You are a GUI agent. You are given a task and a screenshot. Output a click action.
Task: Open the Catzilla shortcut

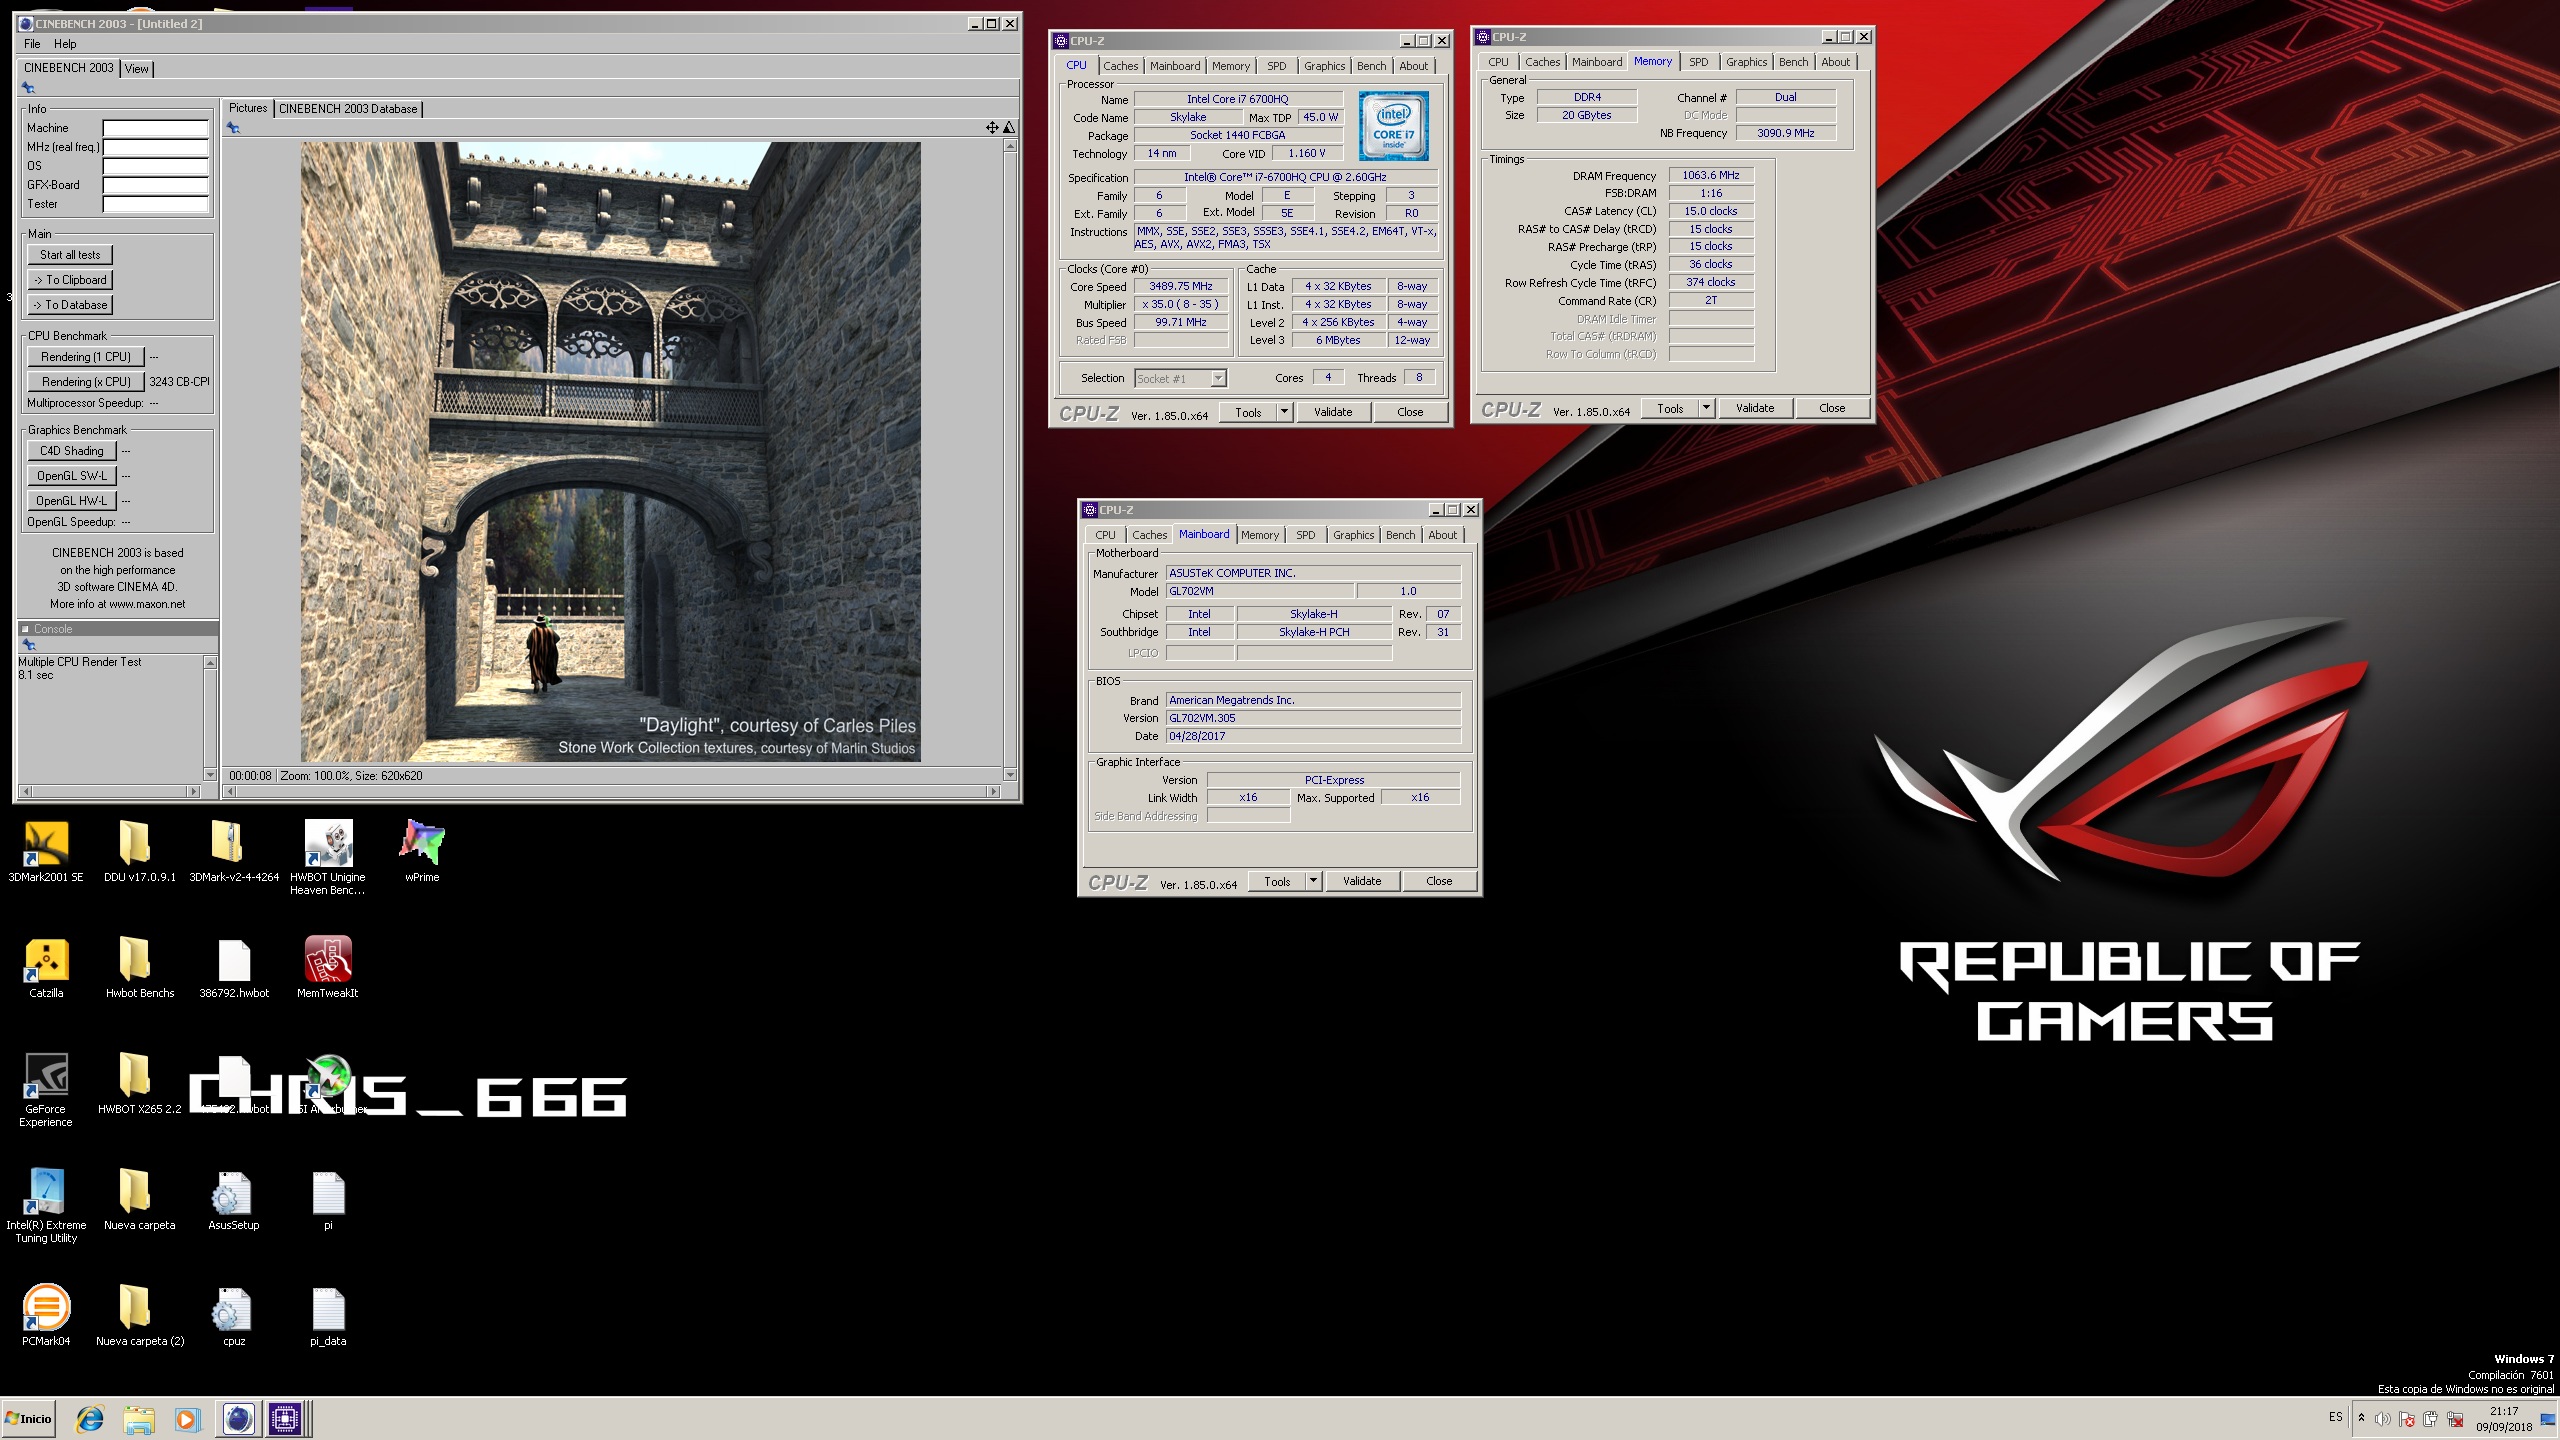coord(46,967)
